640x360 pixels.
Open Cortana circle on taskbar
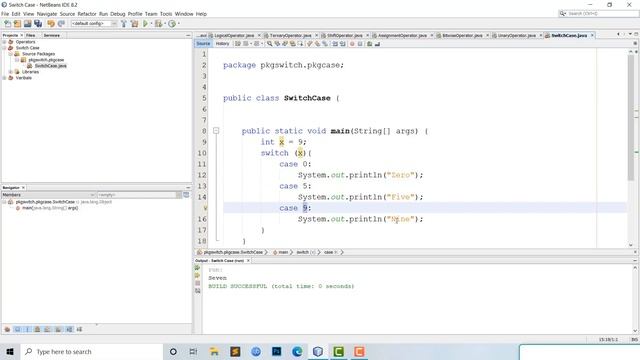click(x=173, y=351)
